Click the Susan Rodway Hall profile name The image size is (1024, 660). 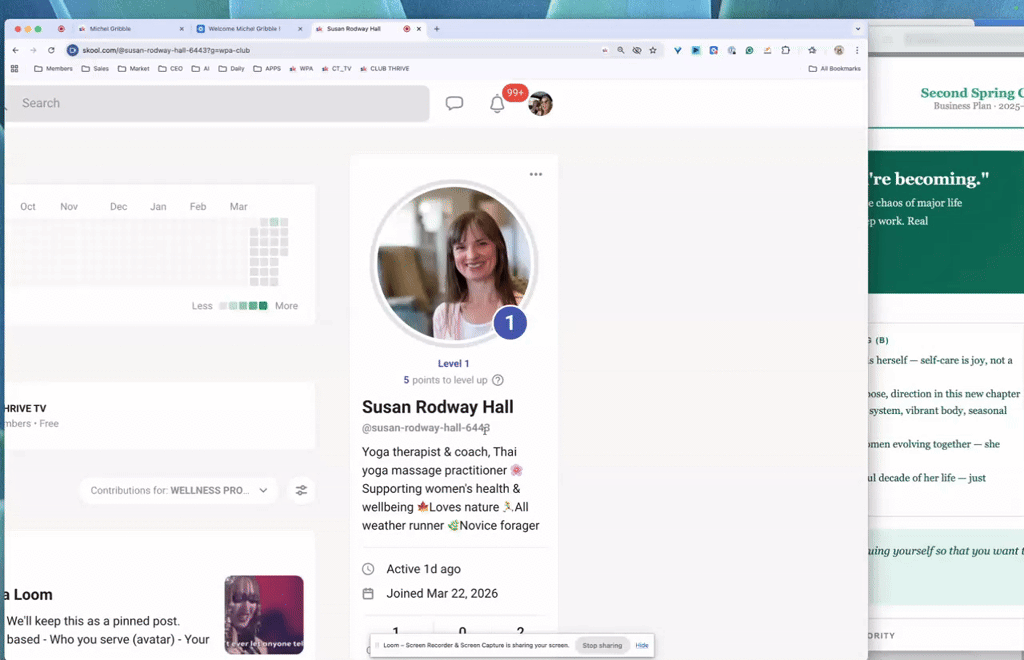tap(438, 407)
